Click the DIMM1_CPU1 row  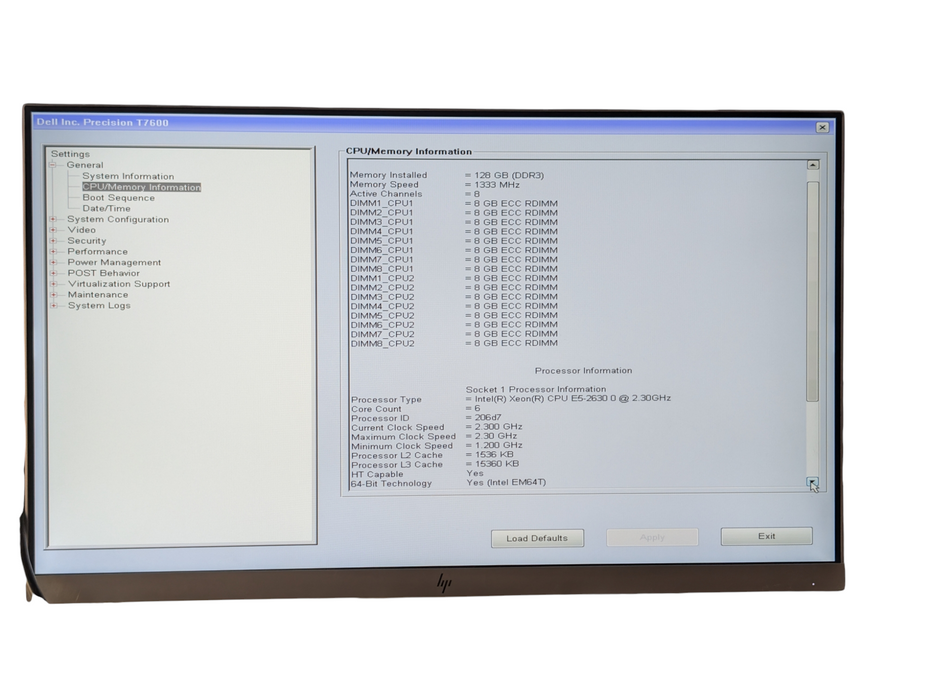(x=454, y=203)
